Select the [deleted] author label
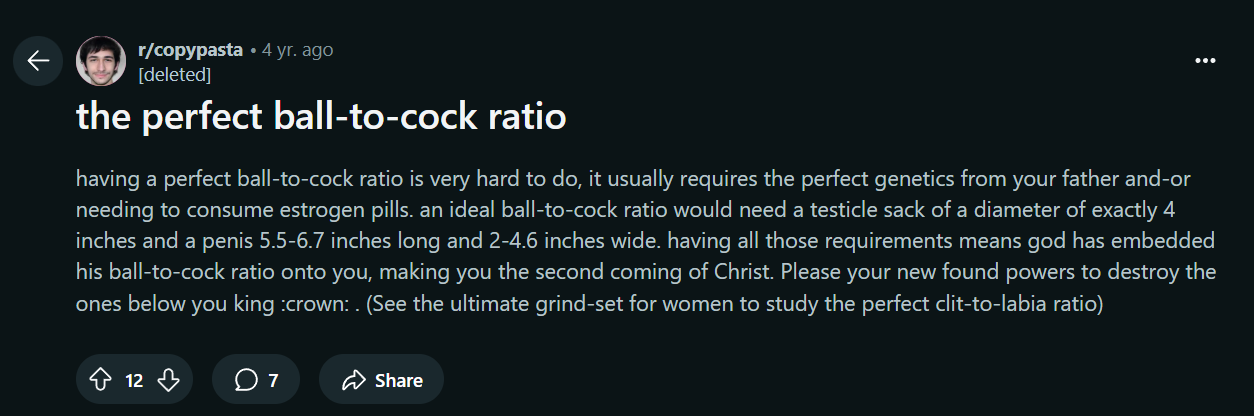This screenshot has width=1254, height=416. [174, 74]
